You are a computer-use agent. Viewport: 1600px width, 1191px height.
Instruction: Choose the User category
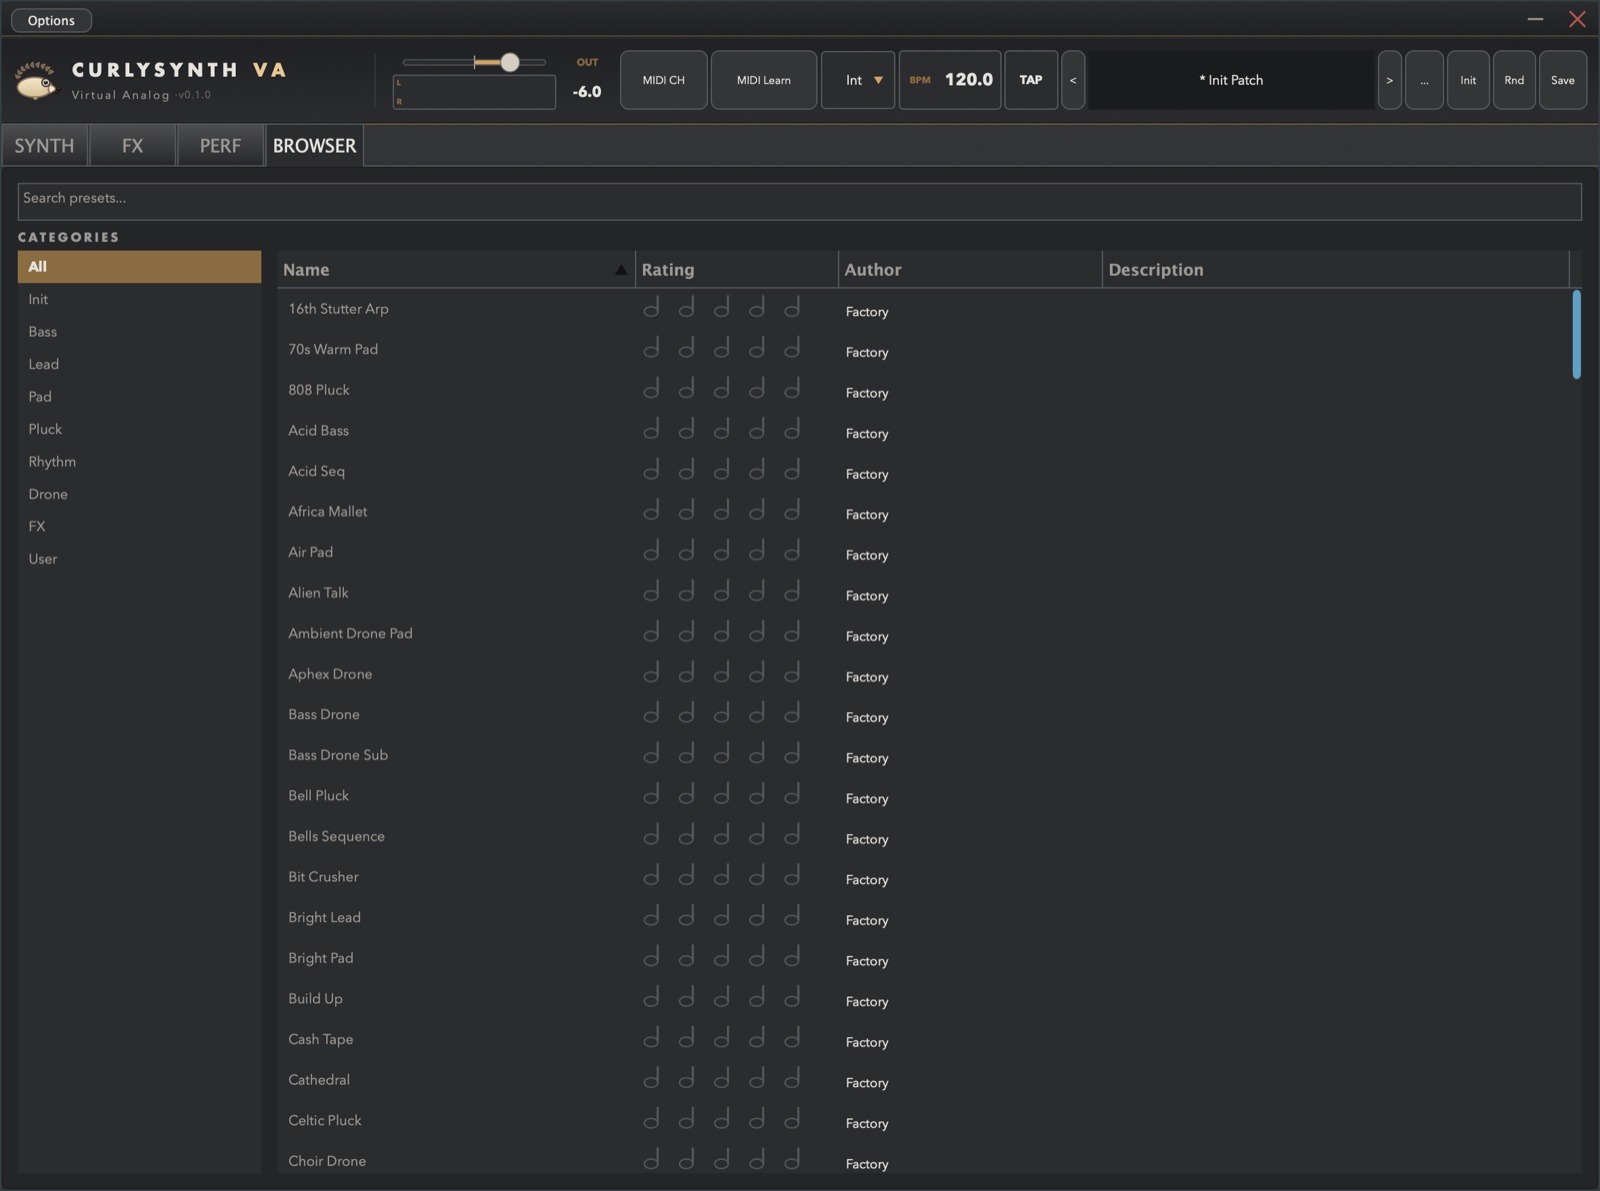click(x=139, y=559)
